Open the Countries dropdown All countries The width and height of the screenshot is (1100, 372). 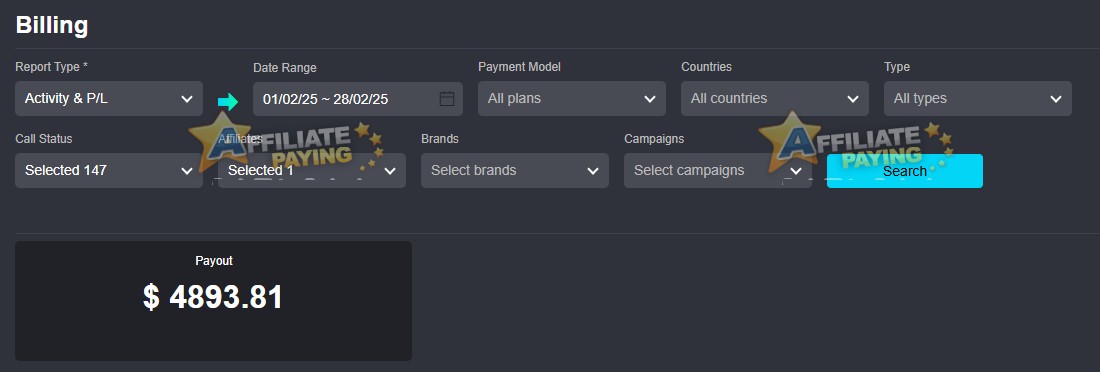(x=774, y=98)
